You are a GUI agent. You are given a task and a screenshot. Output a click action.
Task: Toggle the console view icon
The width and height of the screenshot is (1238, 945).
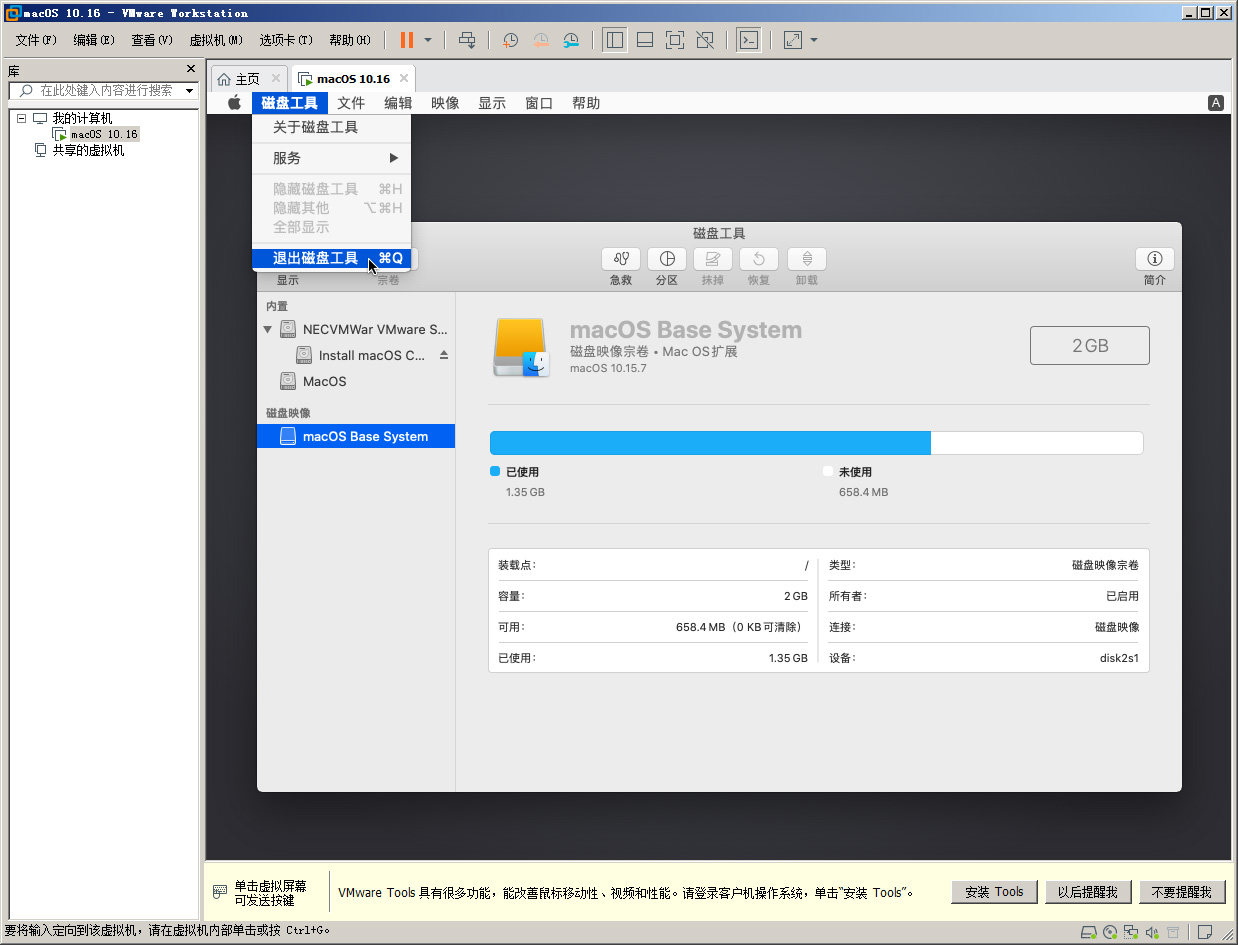click(x=748, y=40)
